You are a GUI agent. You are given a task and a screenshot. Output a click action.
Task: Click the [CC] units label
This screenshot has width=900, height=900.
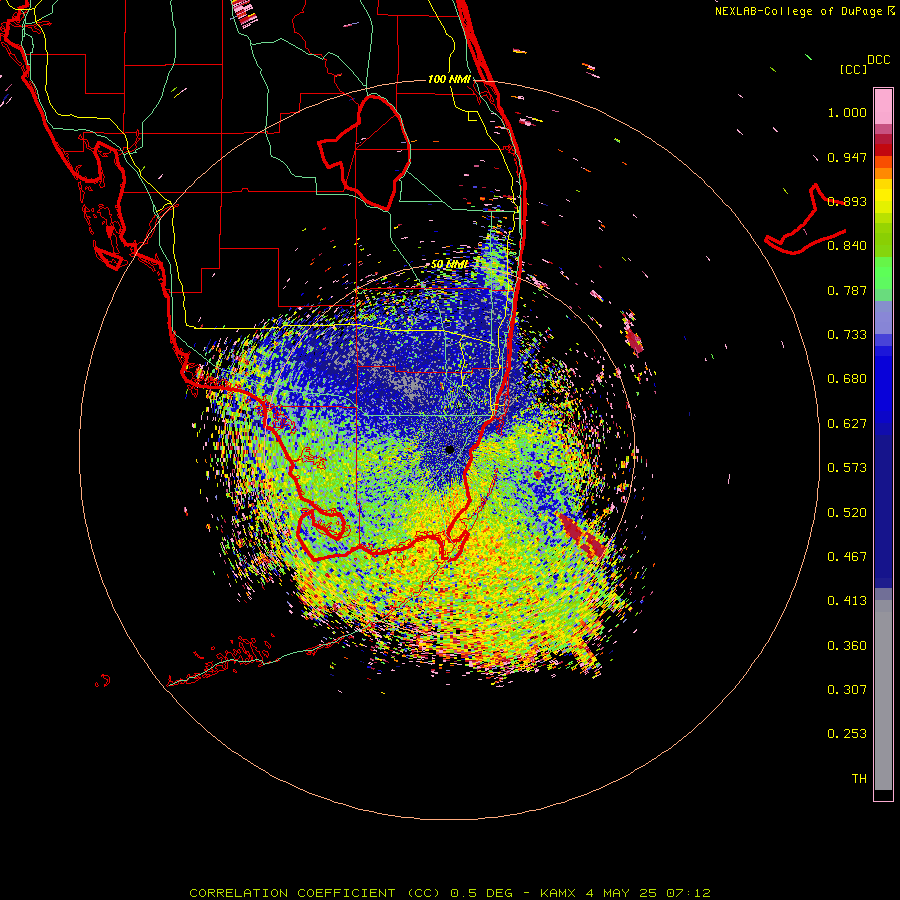tap(853, 69)
